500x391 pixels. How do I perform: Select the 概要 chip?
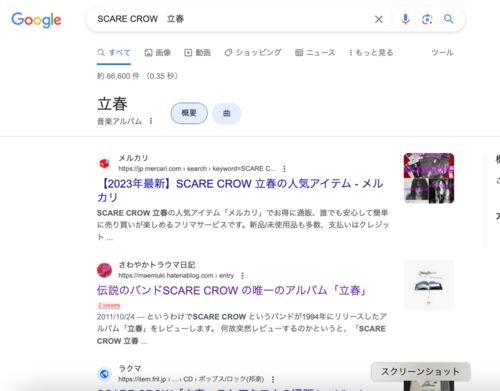[x=189, y=113]
